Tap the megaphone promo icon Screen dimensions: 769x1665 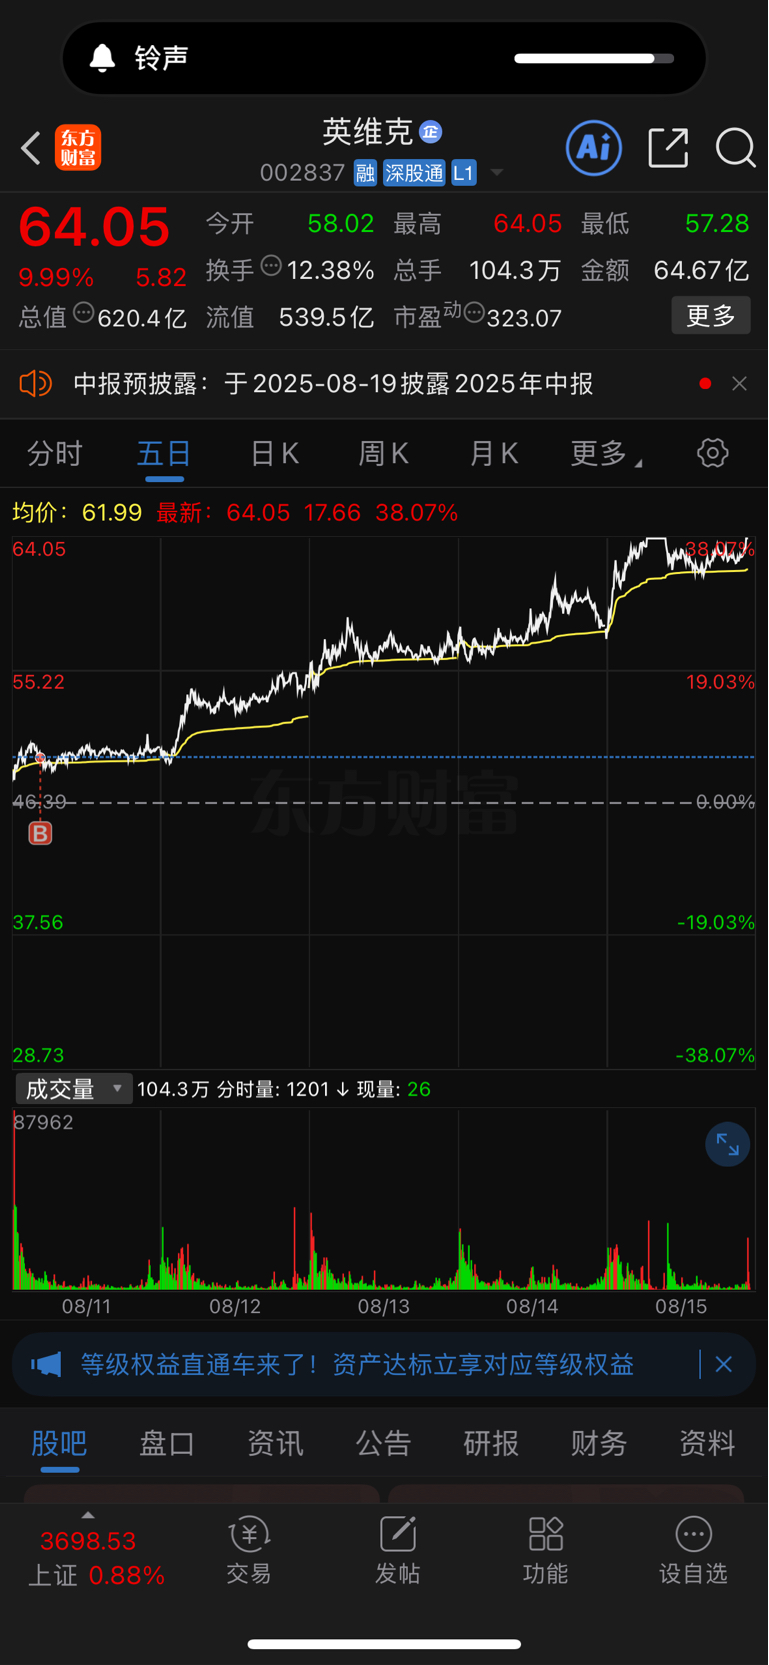click(46, 1364)
